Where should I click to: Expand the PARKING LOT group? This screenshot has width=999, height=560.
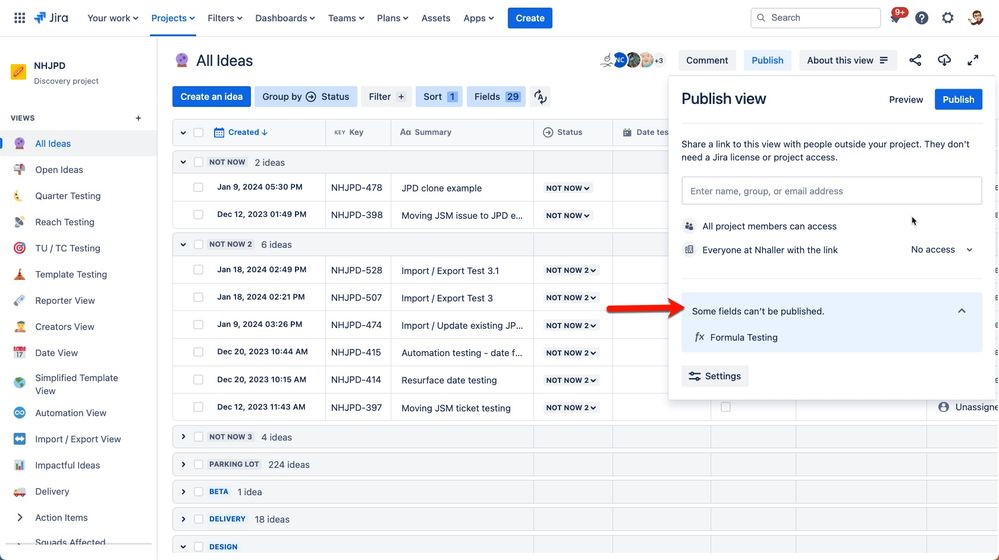[x=183, y=464]
